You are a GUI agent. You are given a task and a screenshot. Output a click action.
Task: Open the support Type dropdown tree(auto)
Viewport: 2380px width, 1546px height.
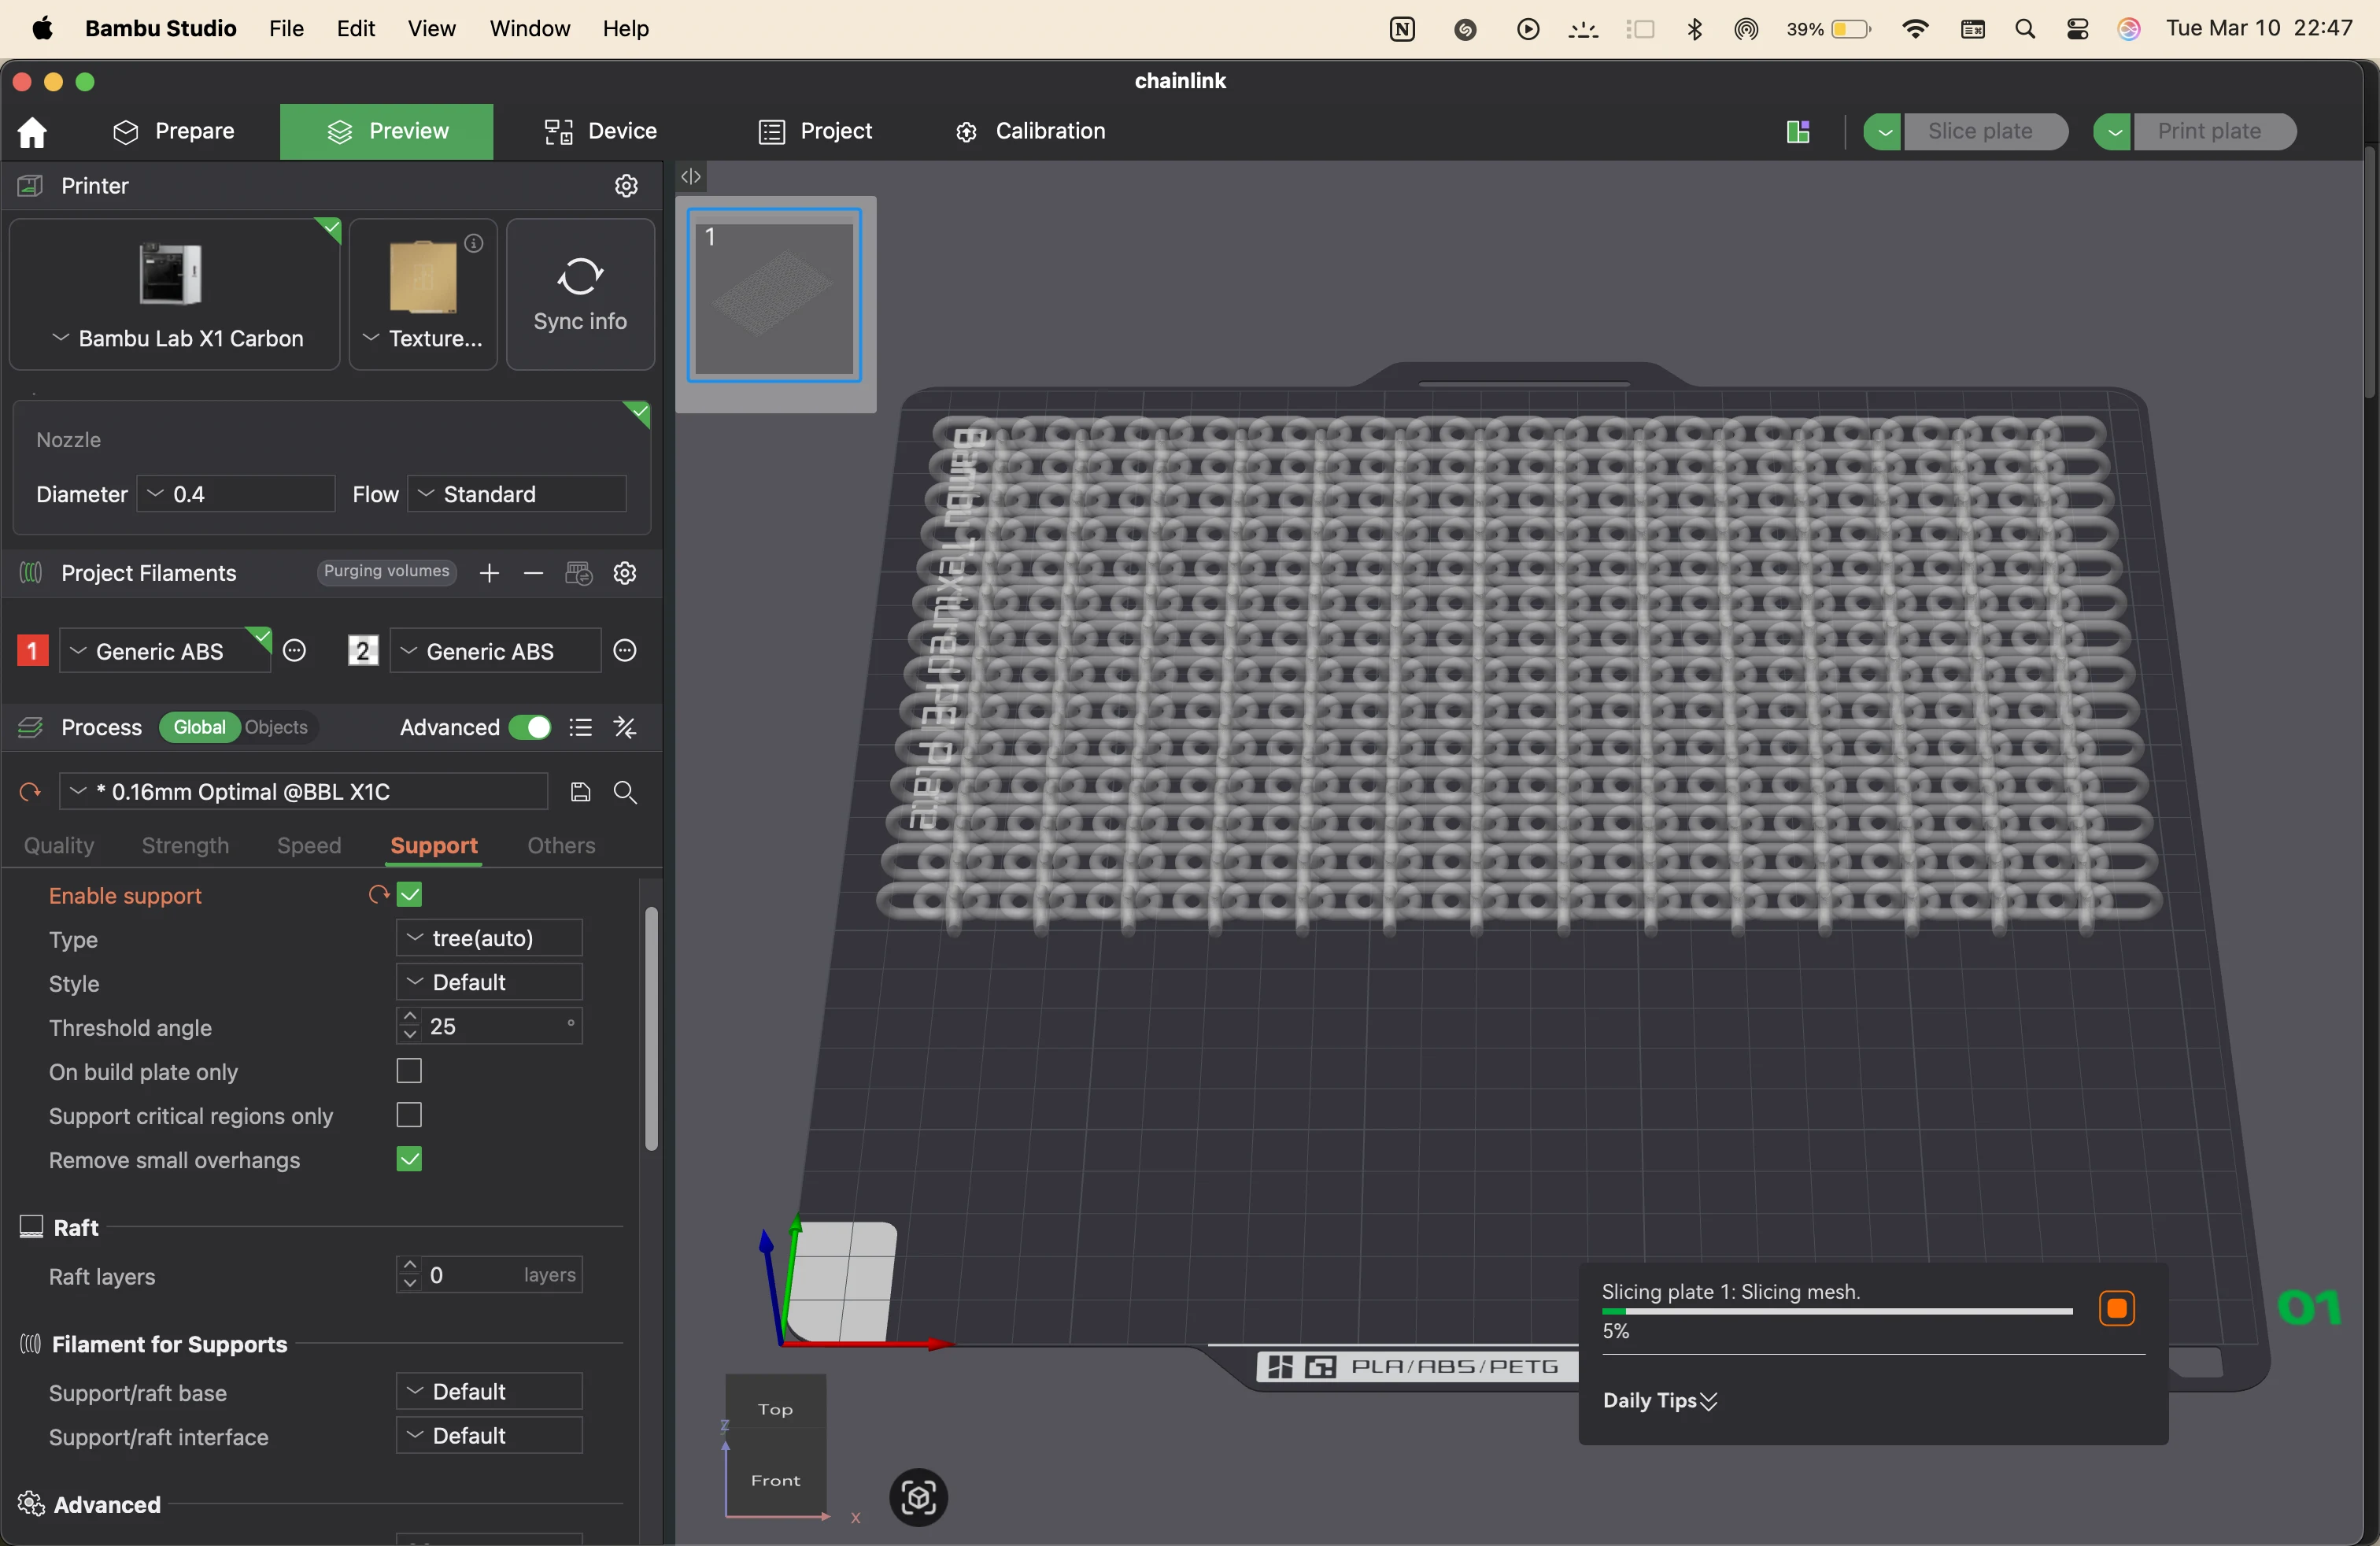point(489,938)
